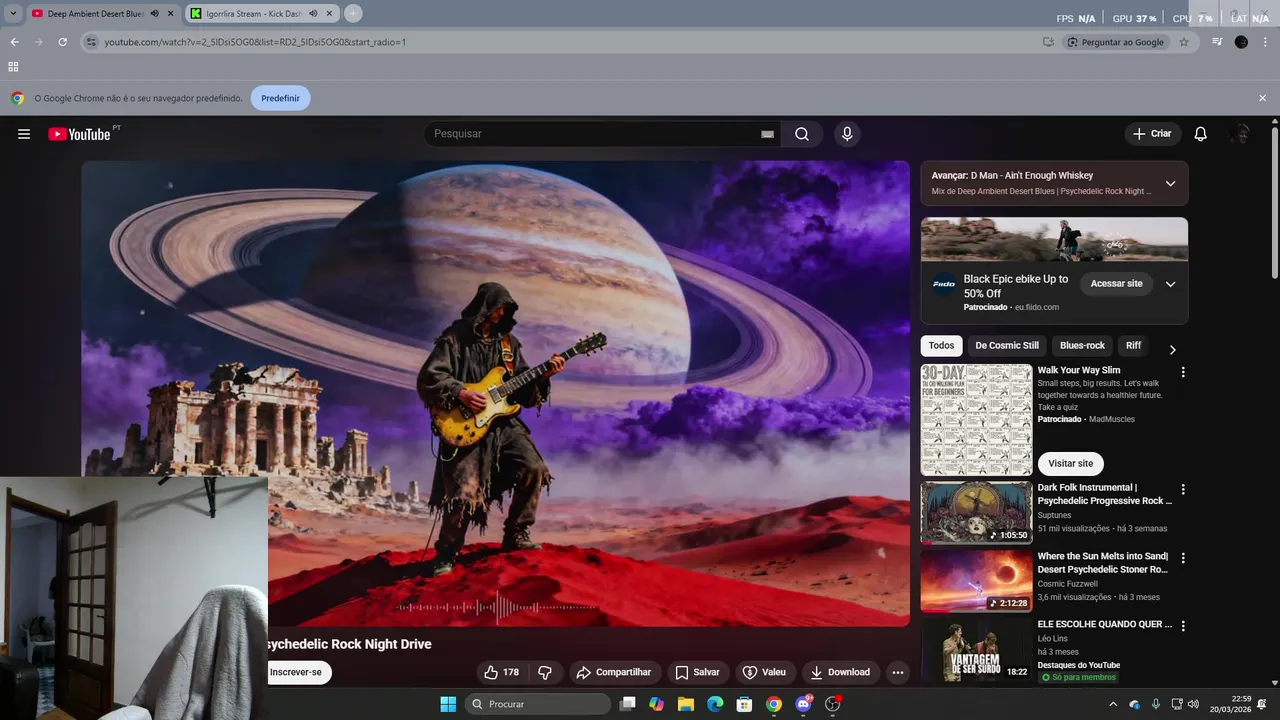Screen dimensions: 1280x720
Task: Open more actions ellipsis under the video
Action: pos(897,672)
